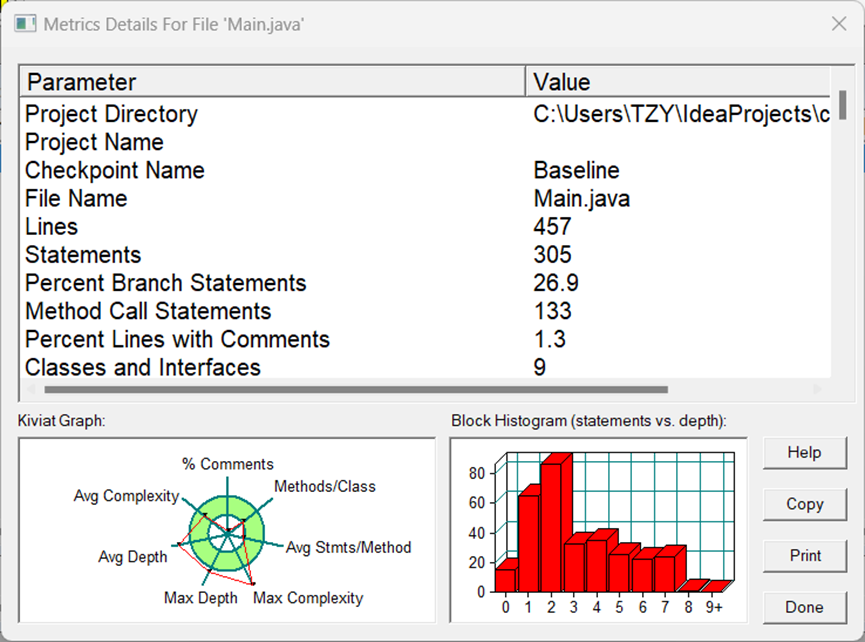This screenshot has height=642, width=865.
Task: Click Done to close the dialog
Action: pos(804,607)
